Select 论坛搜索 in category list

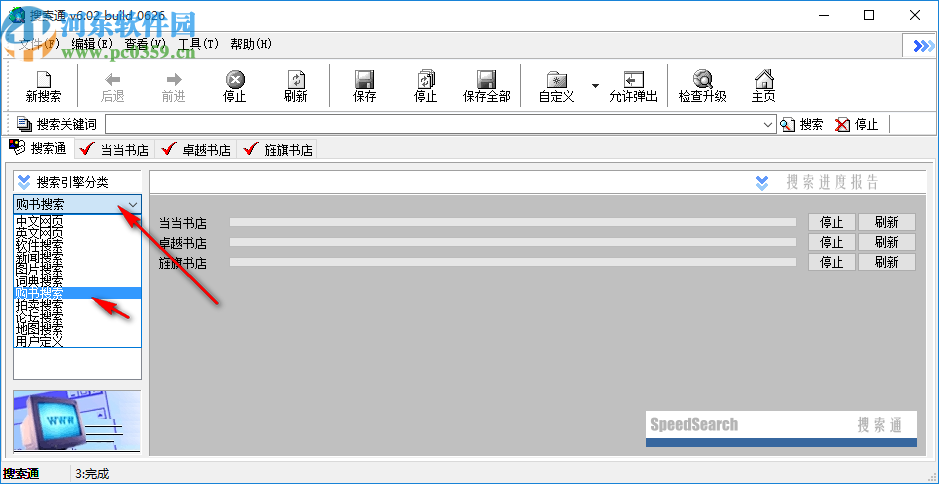click(x=77, y=317)
